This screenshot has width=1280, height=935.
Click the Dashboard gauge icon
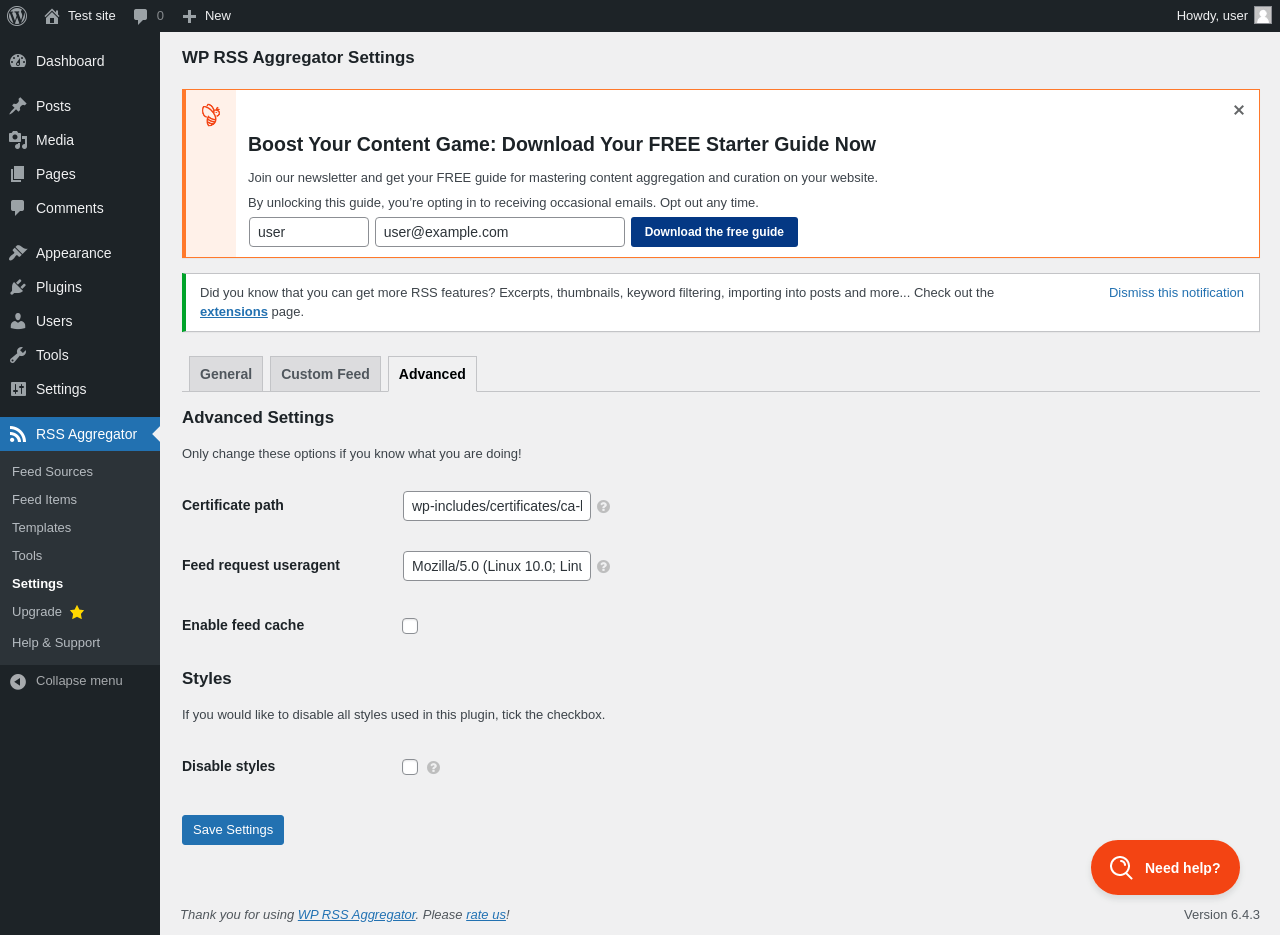[18, 61]
